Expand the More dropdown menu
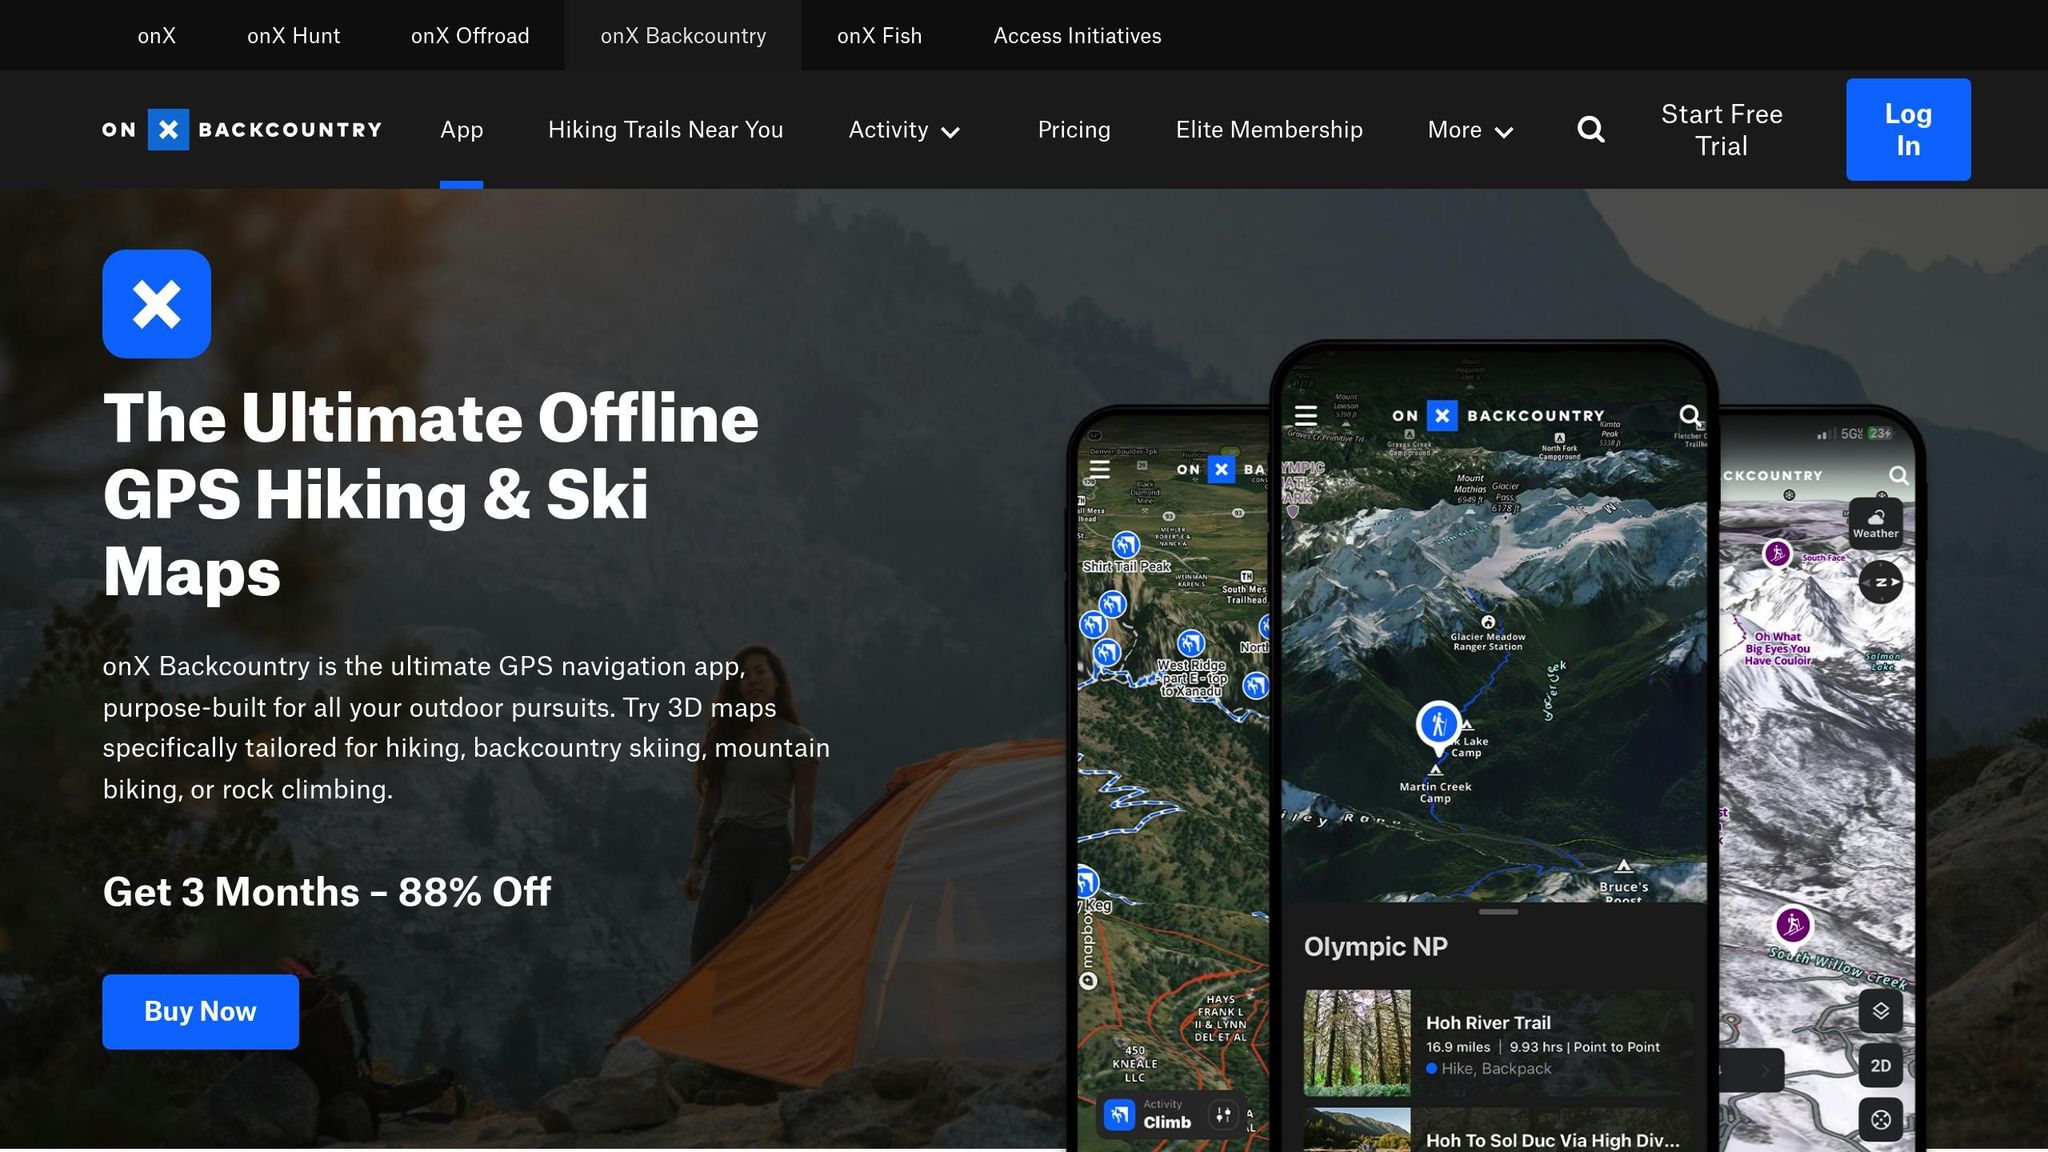This screenshot has width=2048, height=1152. coord(1470,130)
